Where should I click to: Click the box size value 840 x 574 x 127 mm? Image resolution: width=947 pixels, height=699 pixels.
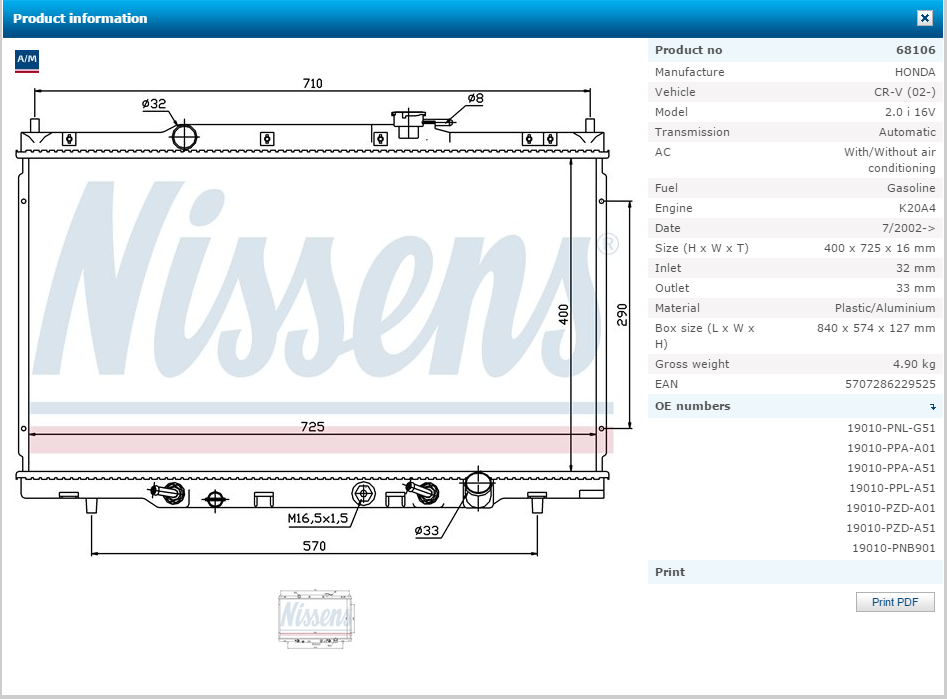click(876, 328)
